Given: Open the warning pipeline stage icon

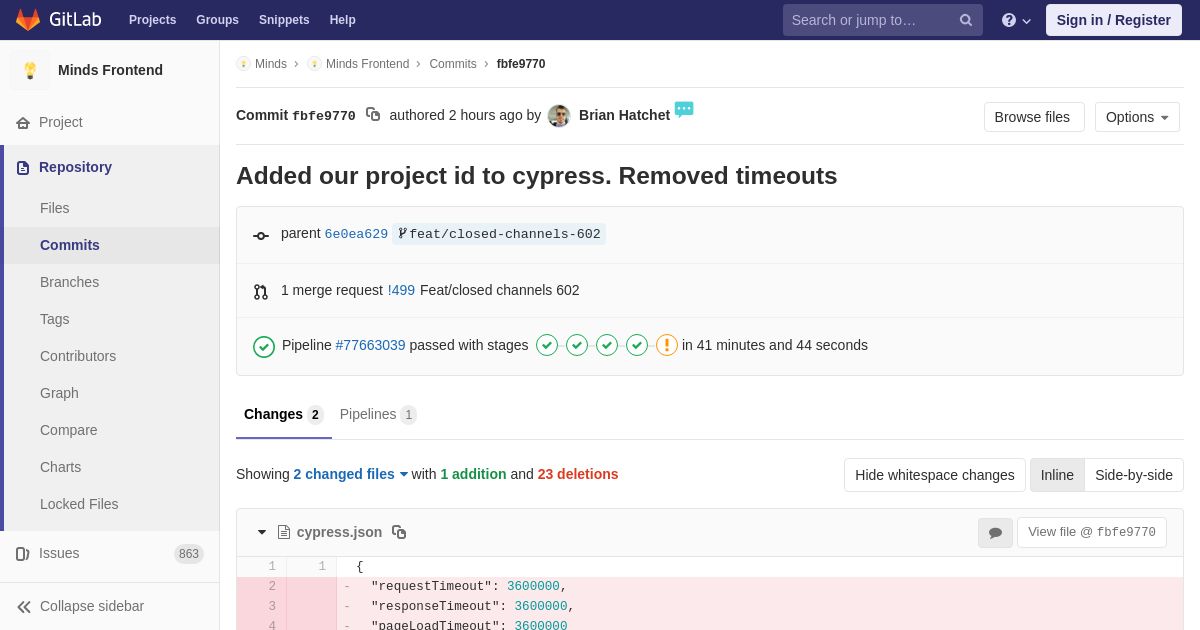Looking at the screenshot, I should pos(667,345).
